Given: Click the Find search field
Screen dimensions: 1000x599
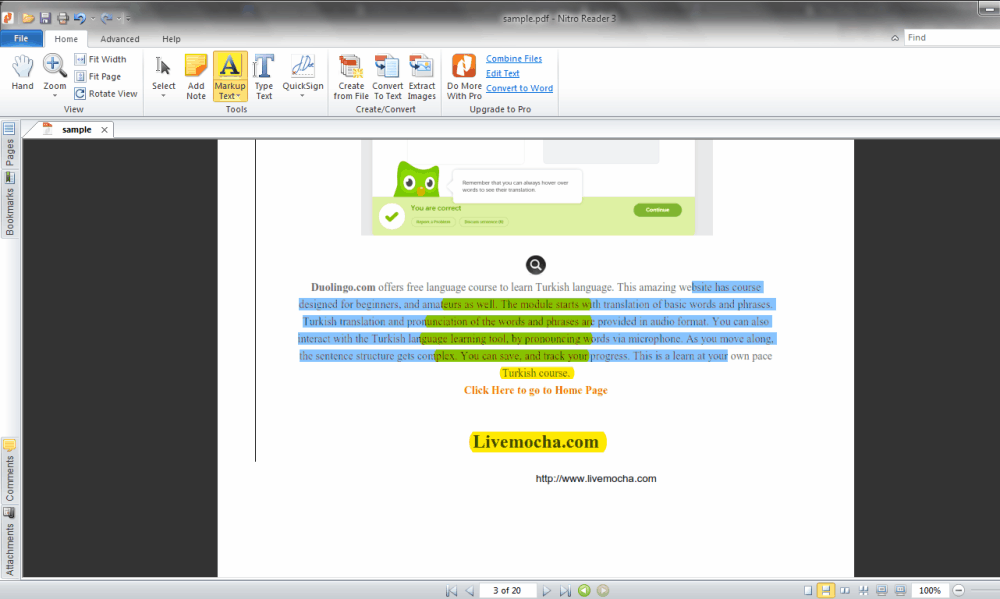Looking at the screenshot, I should tap(952, 38).
